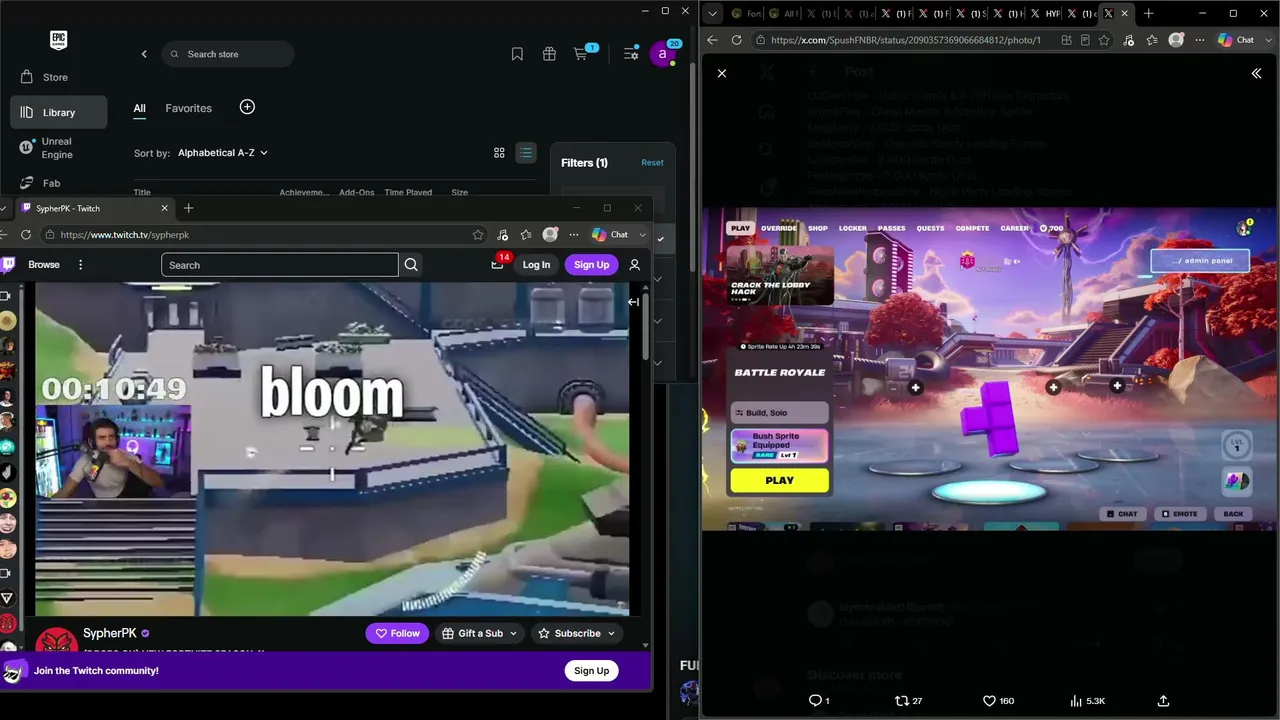This screenshot has width=1280, height=720.
Task: Share the X post
Action: click(1163, 701)
